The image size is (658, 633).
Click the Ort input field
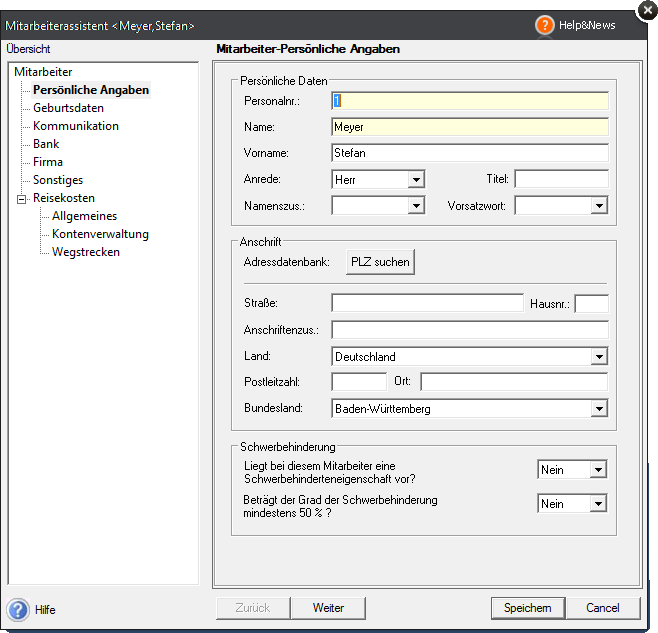click(514, 382)
